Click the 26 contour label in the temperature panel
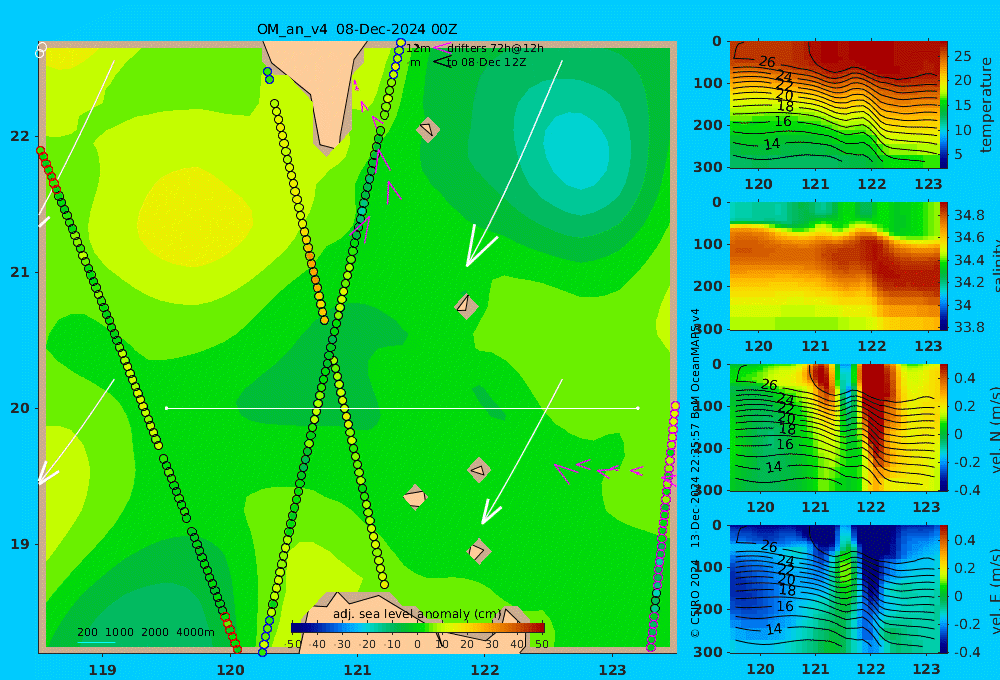The height and width of the screenshot is (680, 1000). click(x=767, y=62)
